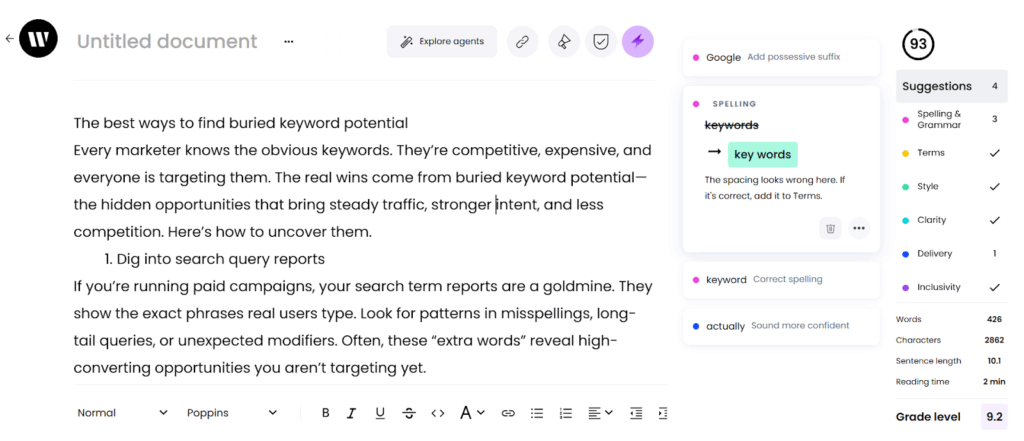Accept the 'key words' replacement suggestion

[x=762, y=155]
